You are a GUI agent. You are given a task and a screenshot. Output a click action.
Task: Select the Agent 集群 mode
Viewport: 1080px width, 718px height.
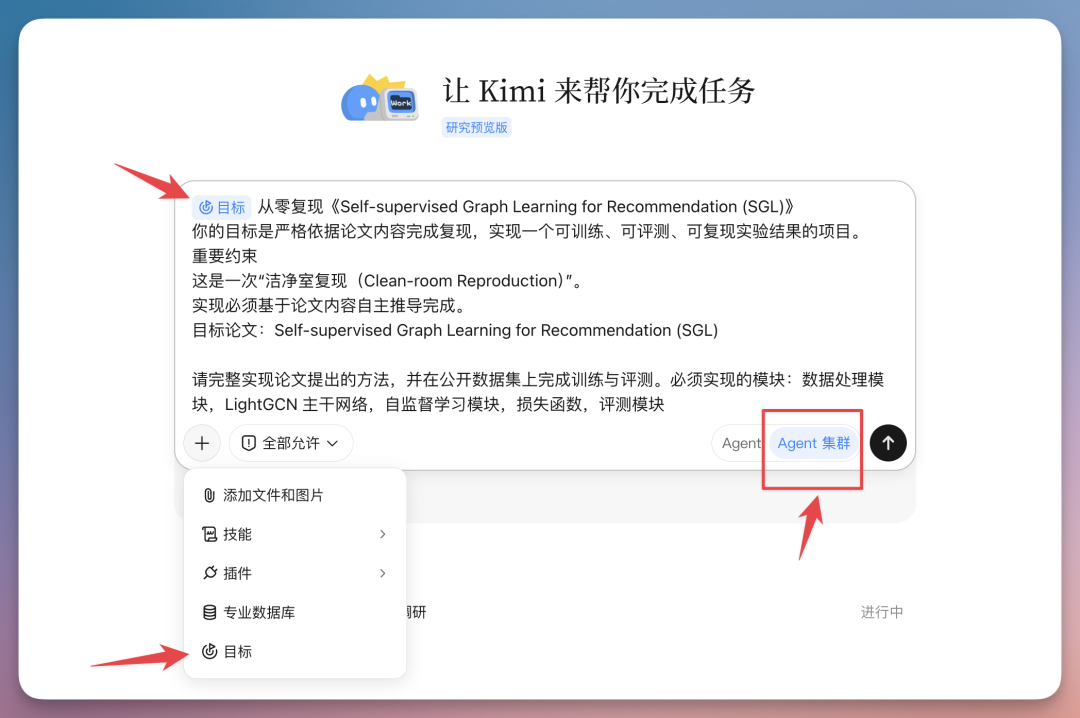pyautogui.click(x=813, y=443)
